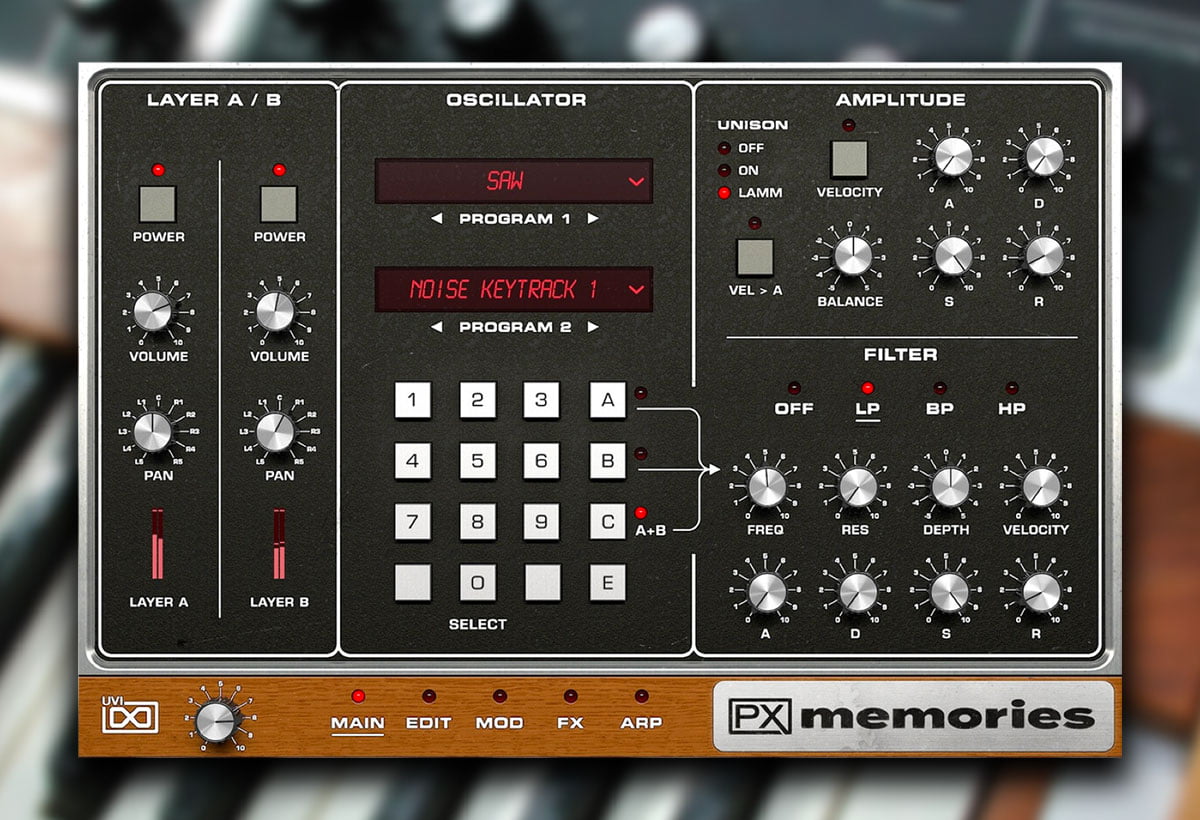
Task: Click the Layer A pan knob
Action: point(153,433)
